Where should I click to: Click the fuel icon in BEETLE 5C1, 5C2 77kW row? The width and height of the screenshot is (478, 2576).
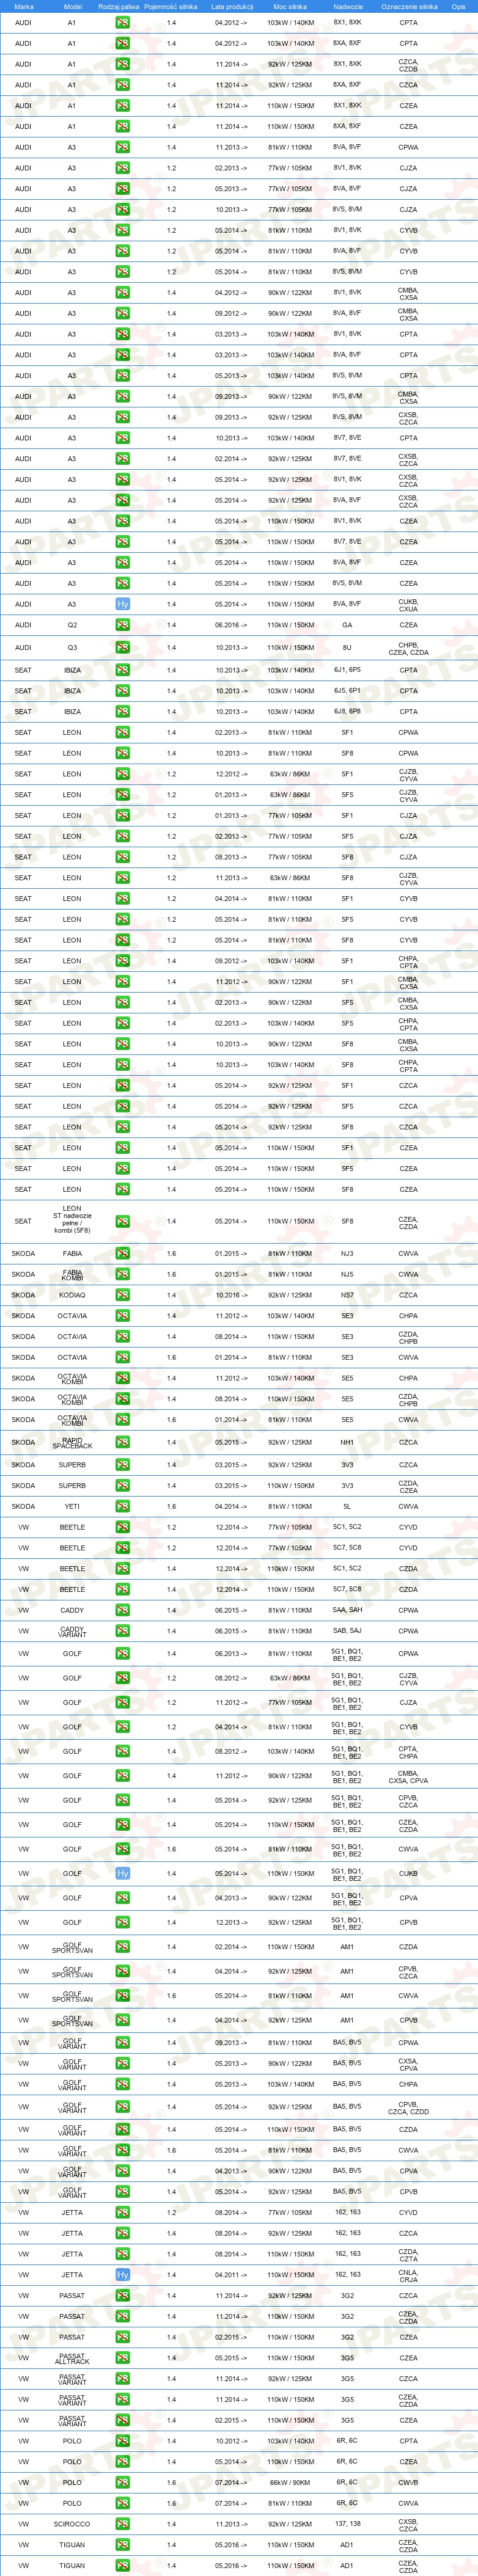click(x=122, y=1527)
